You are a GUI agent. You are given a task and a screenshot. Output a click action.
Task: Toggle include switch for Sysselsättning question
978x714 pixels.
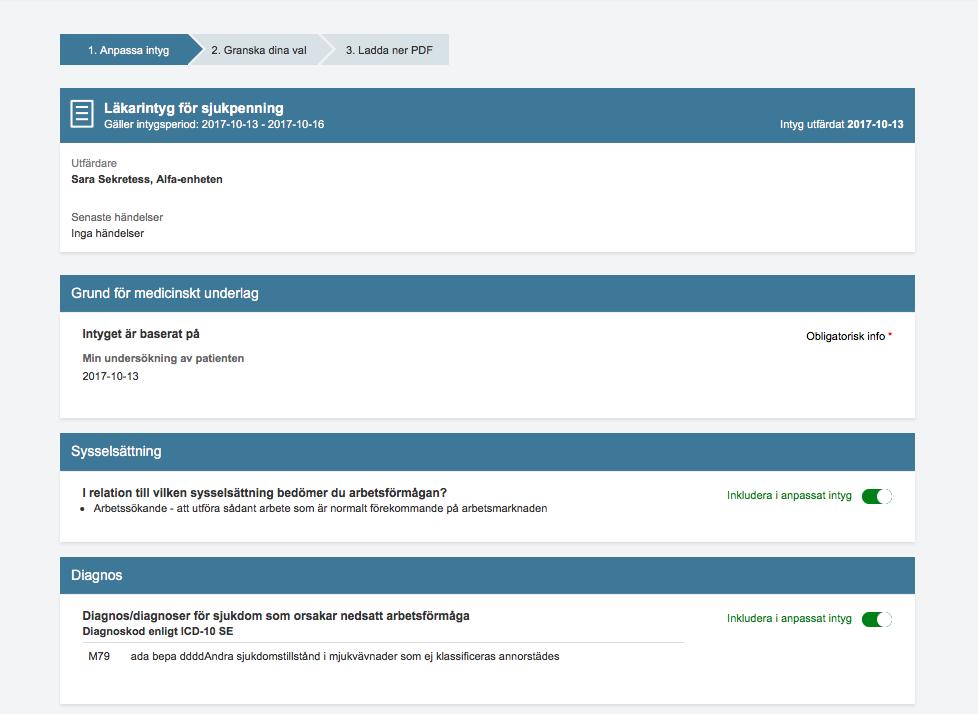click(x=877, y=496)
